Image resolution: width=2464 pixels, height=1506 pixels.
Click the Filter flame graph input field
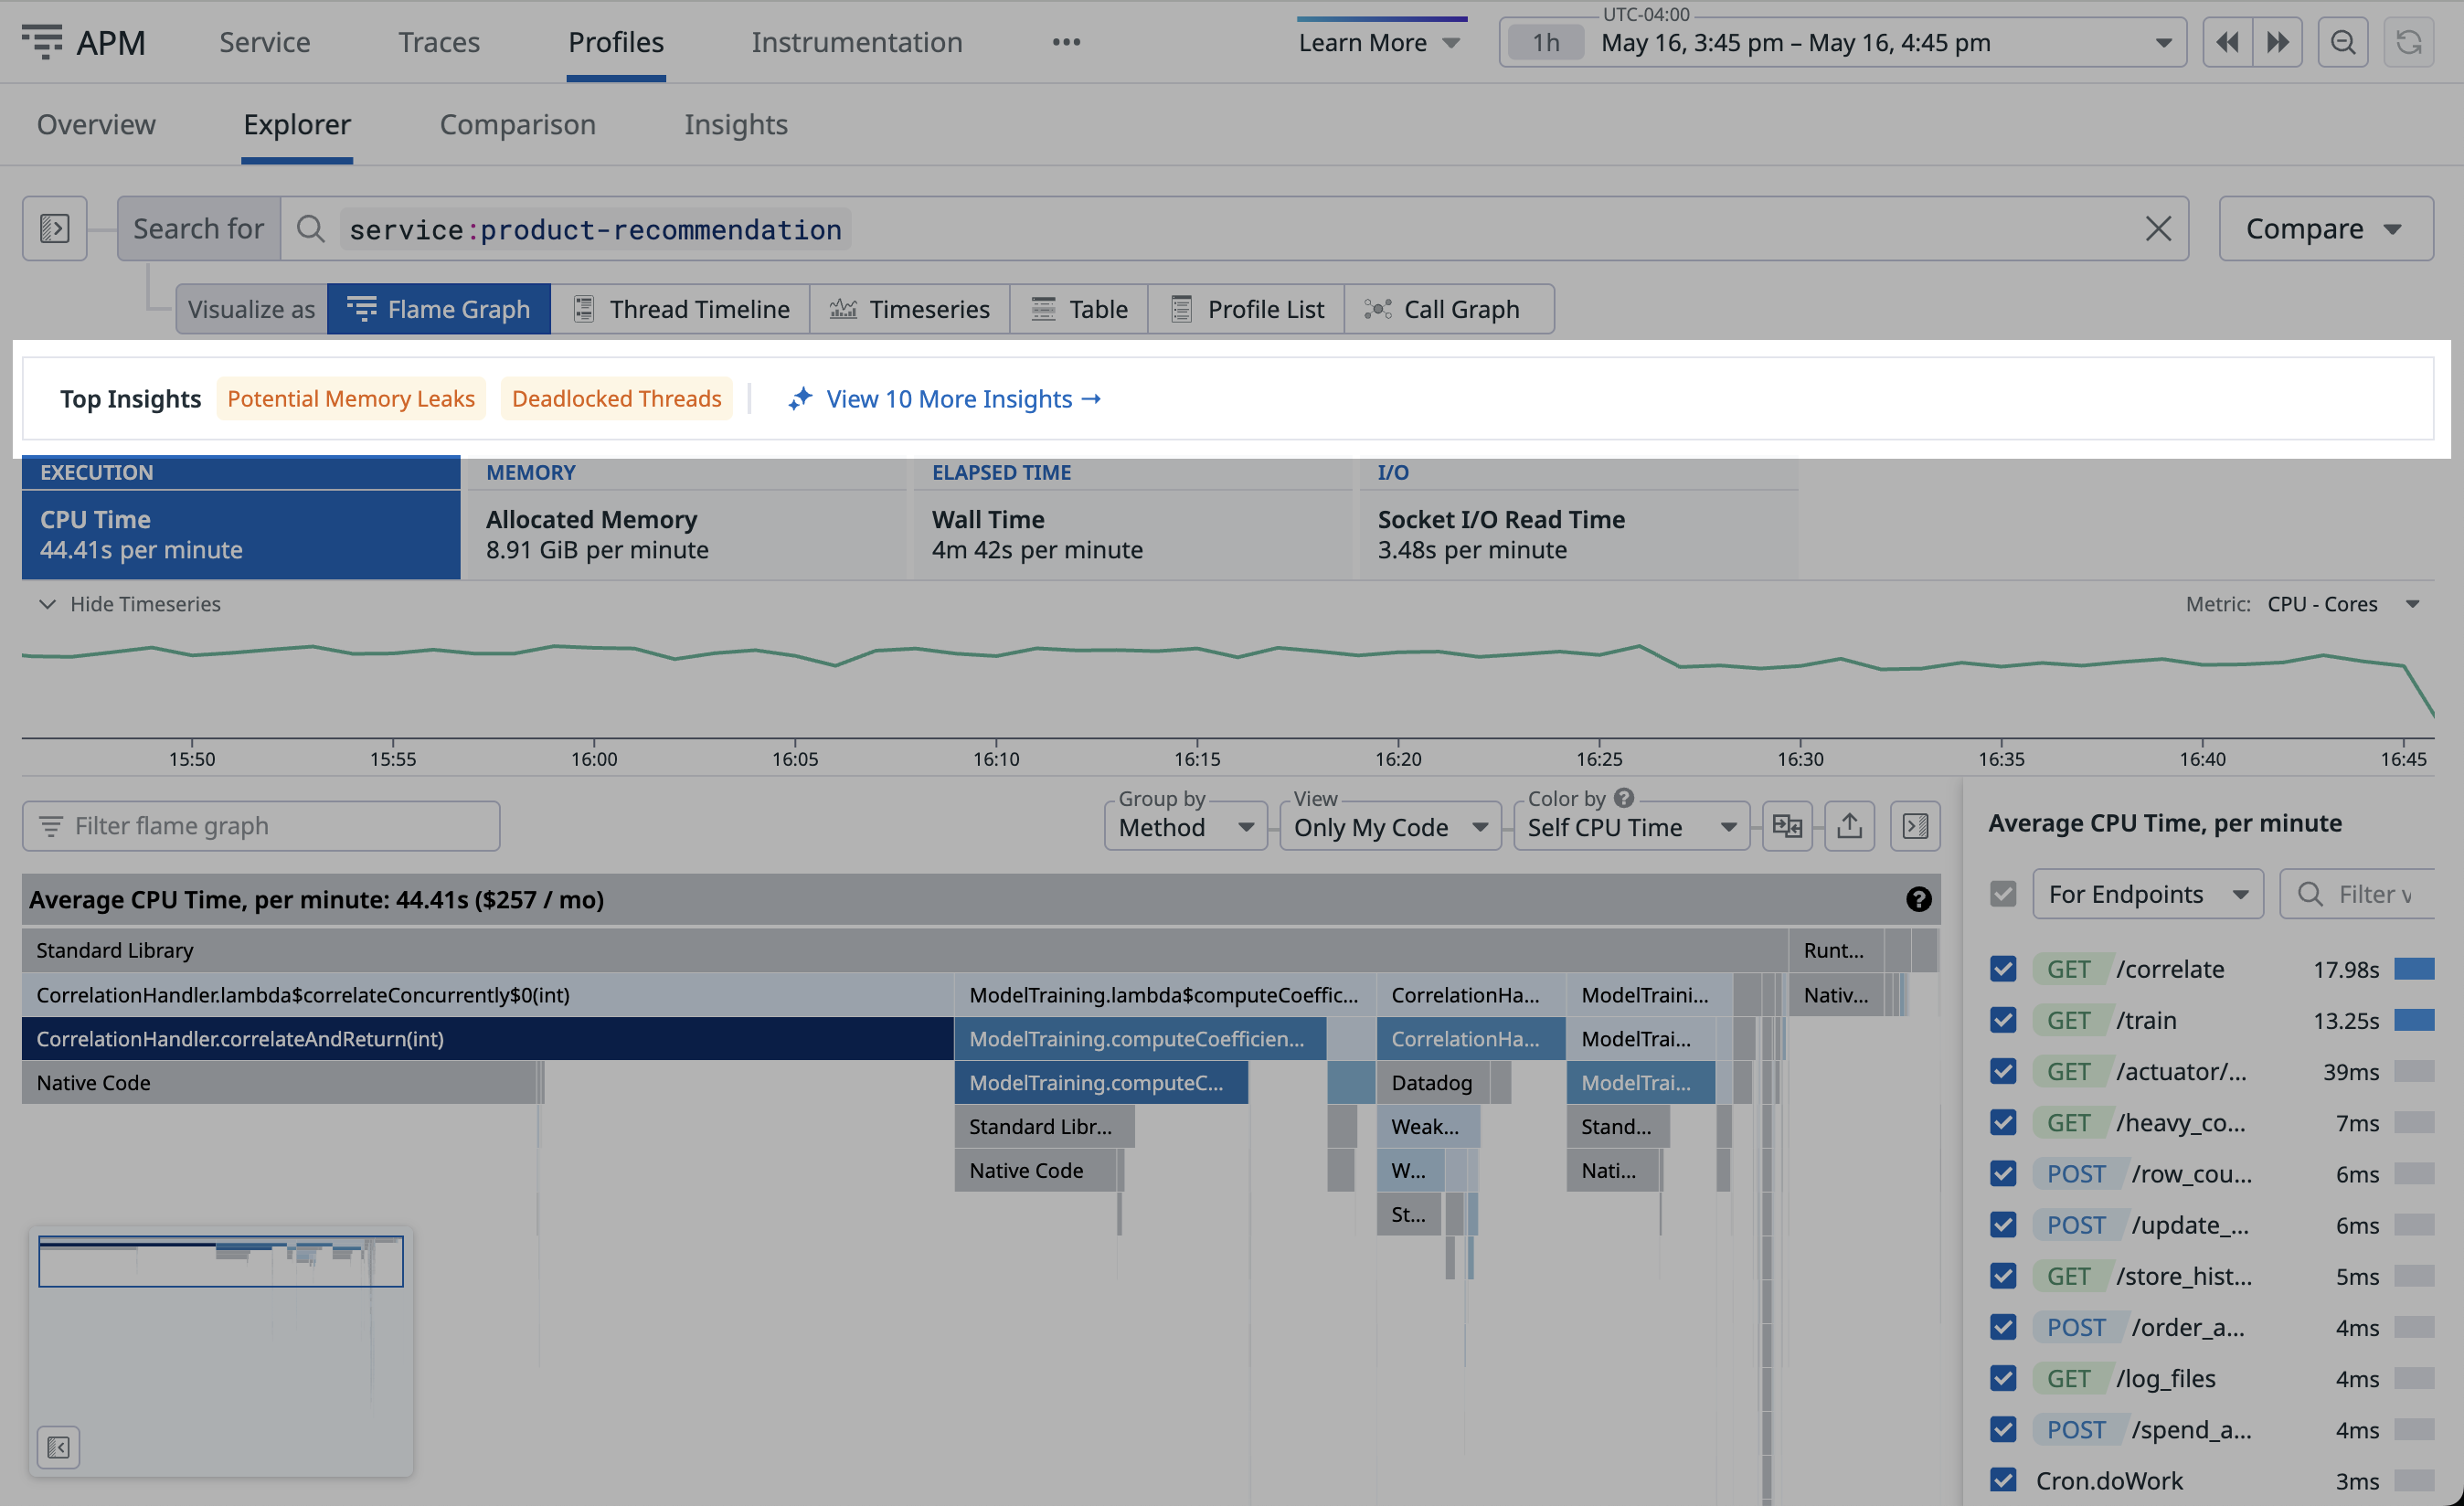(262, 826)
